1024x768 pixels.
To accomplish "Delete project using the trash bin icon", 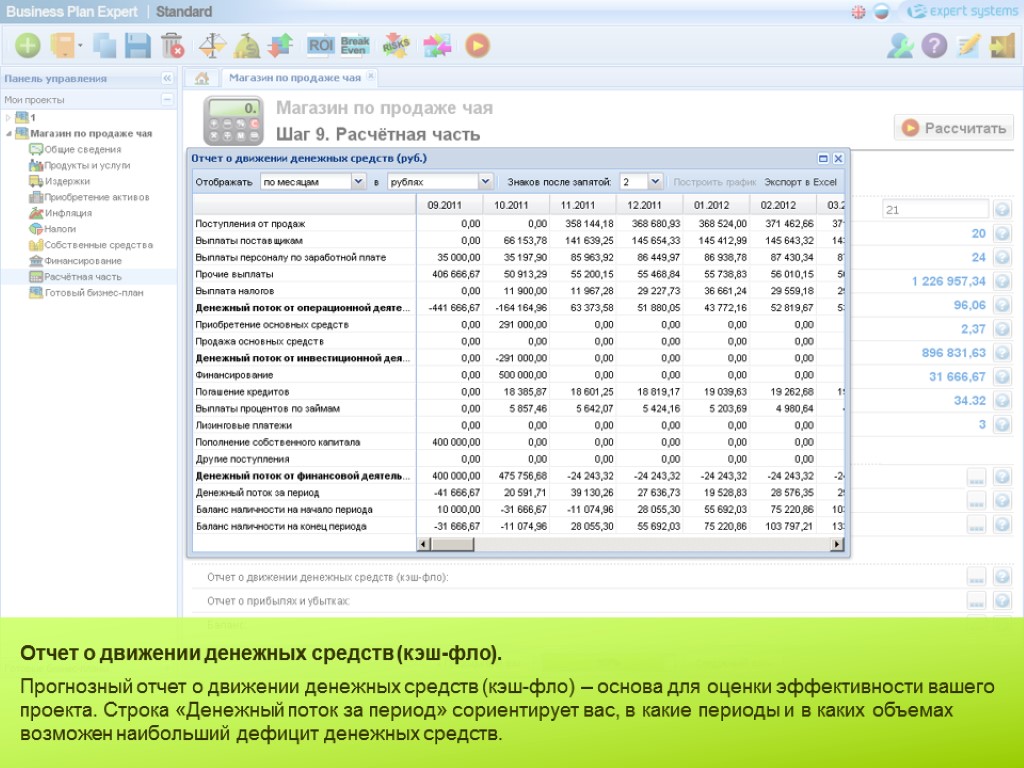I will (x=172, y=46).
